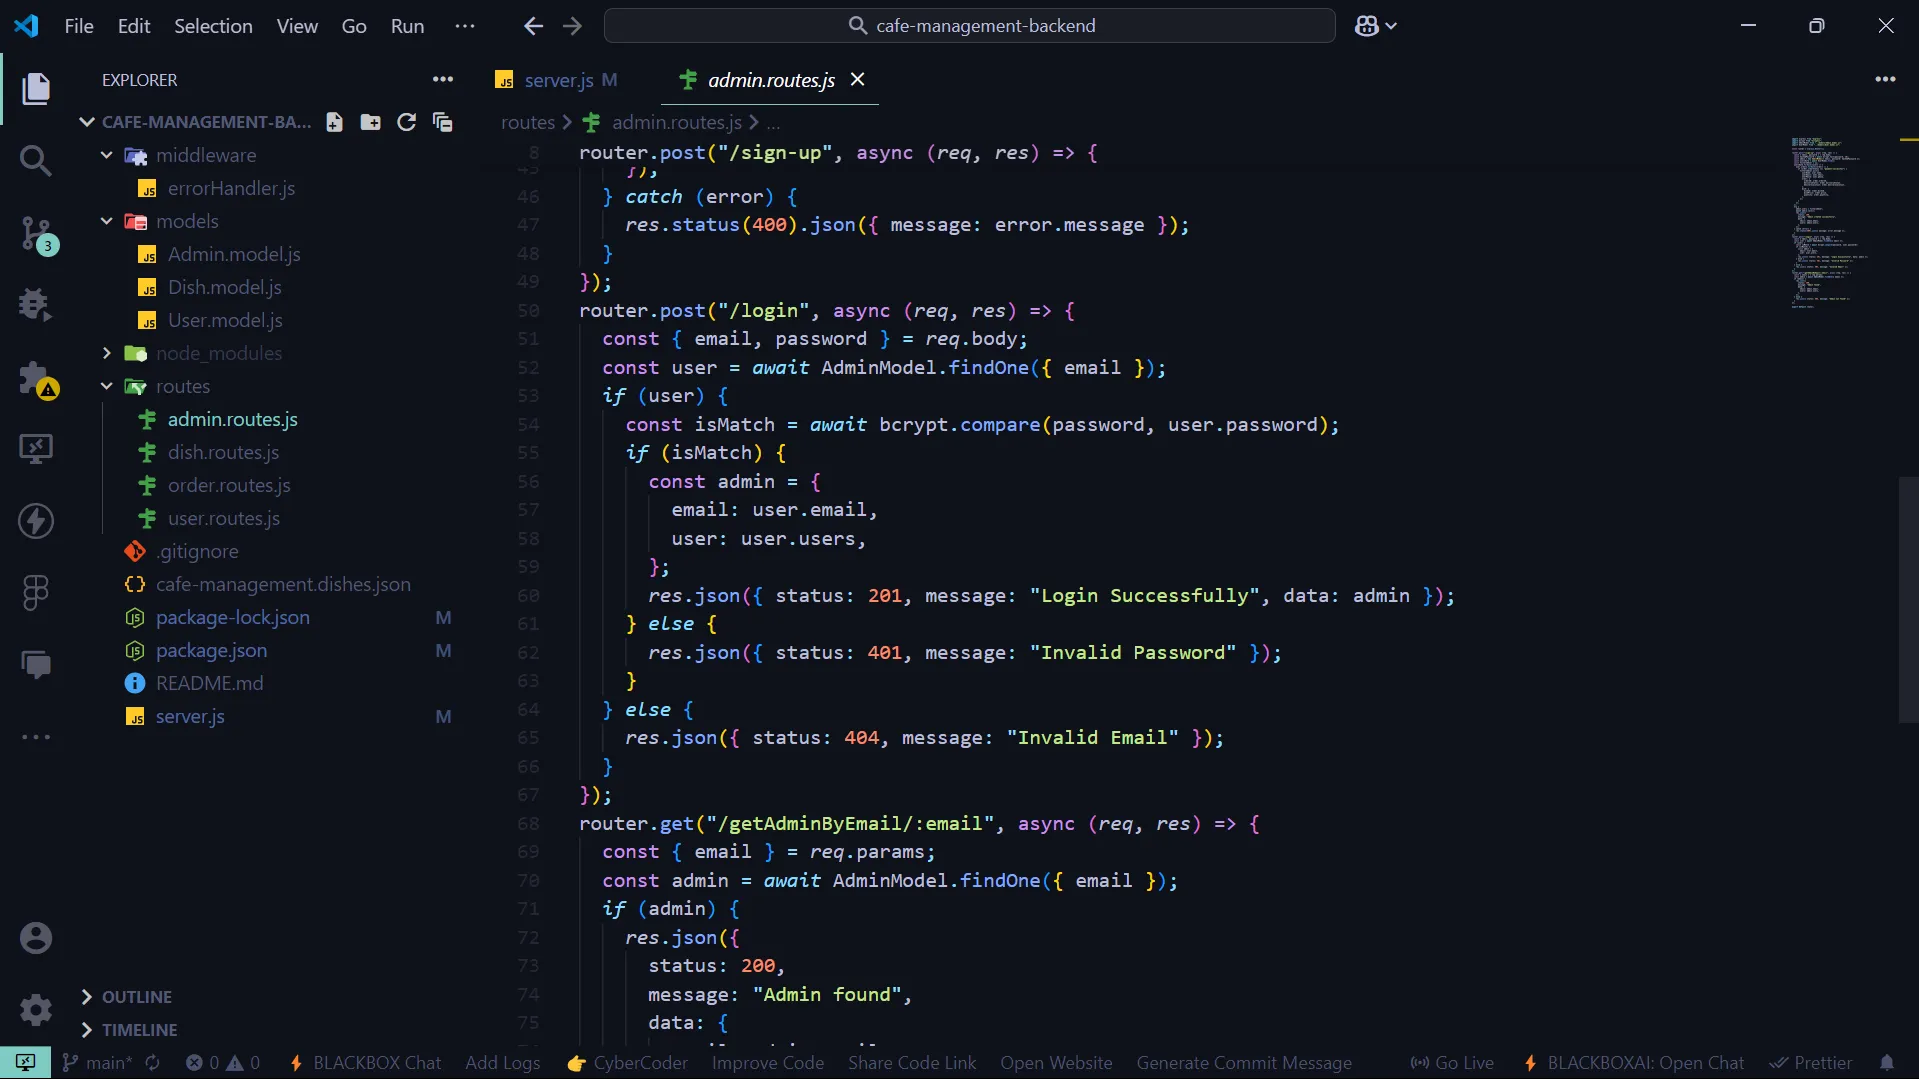Screen dimensions: 1919x1079
Task: Go back in navigation history
Action: point(533,26)
